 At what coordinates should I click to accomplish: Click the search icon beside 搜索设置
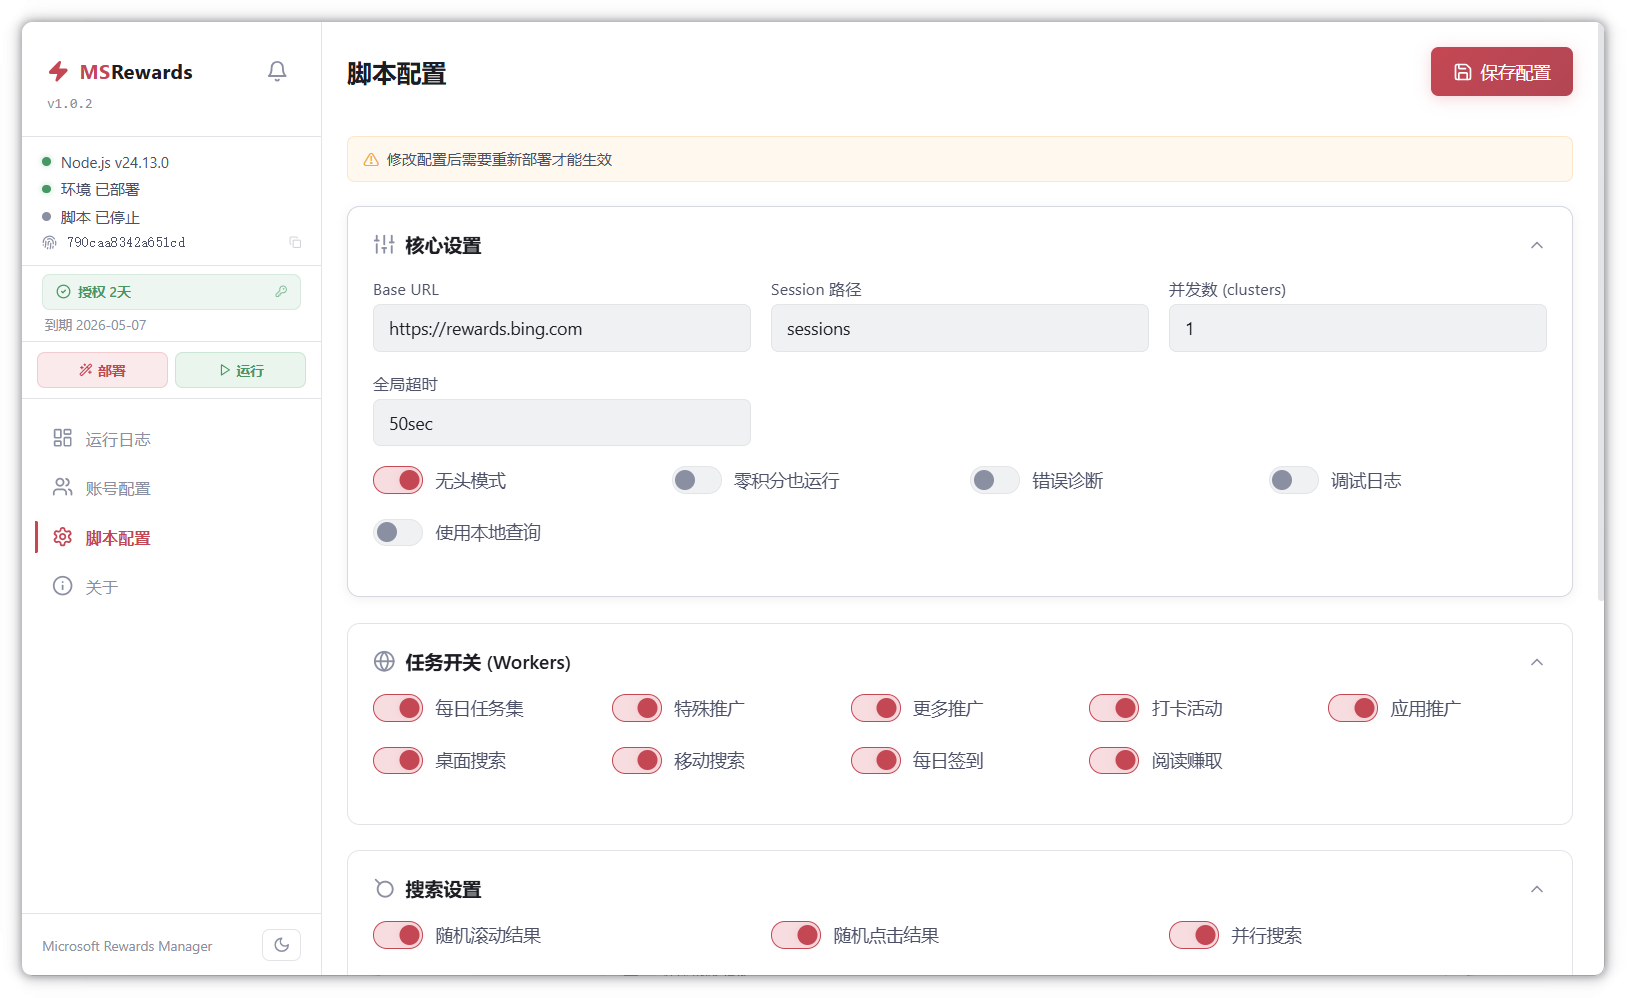pos(384,888)
